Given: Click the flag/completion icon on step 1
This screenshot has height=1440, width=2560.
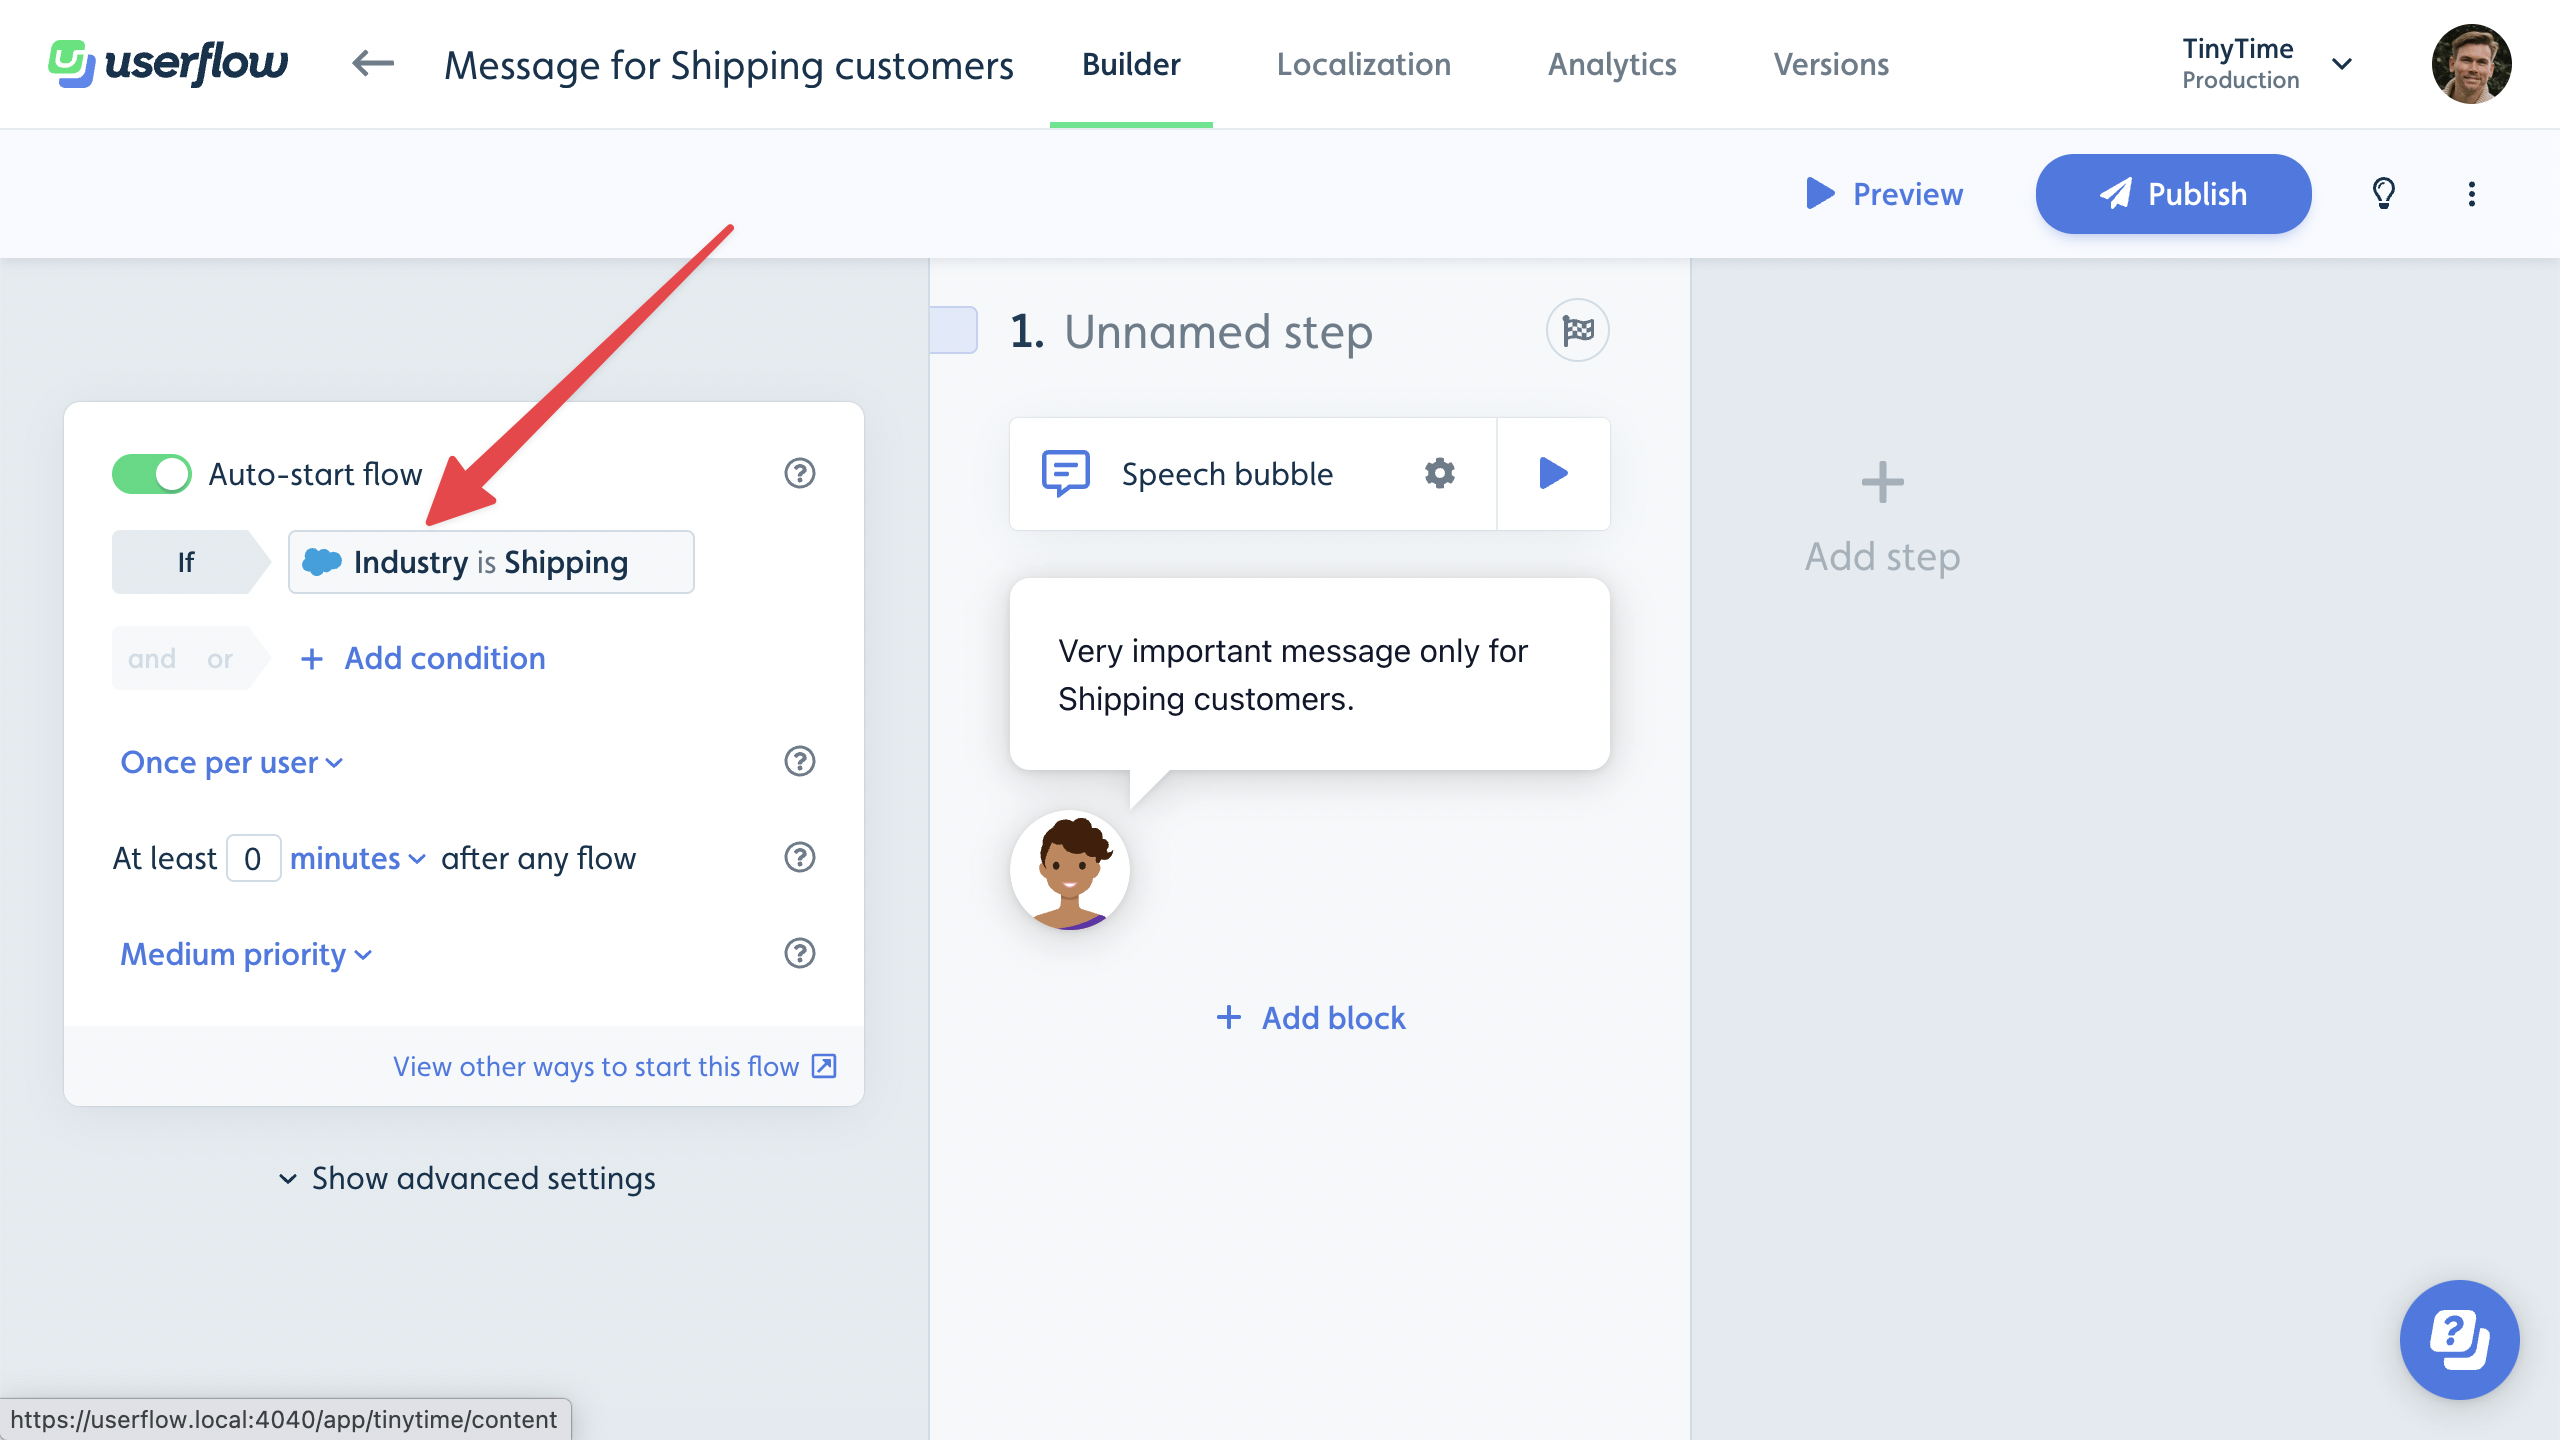Looking at the screenshot, I should click(x=1575, y=331).
